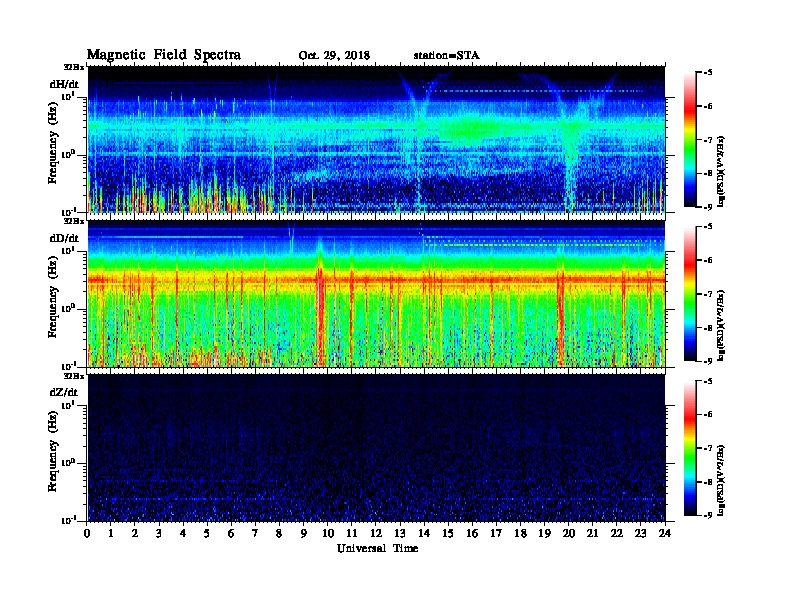
Task: Click the "-8" tick of the dD/dt color scale
Action: [x=708, y=328]
